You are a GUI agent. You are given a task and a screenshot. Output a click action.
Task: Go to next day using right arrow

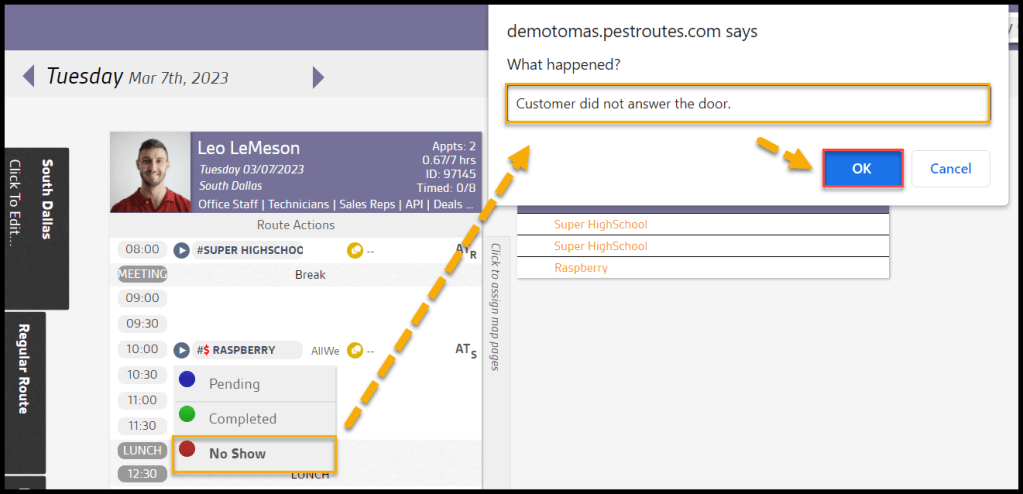pyautogui.click(x=318, y=77)
